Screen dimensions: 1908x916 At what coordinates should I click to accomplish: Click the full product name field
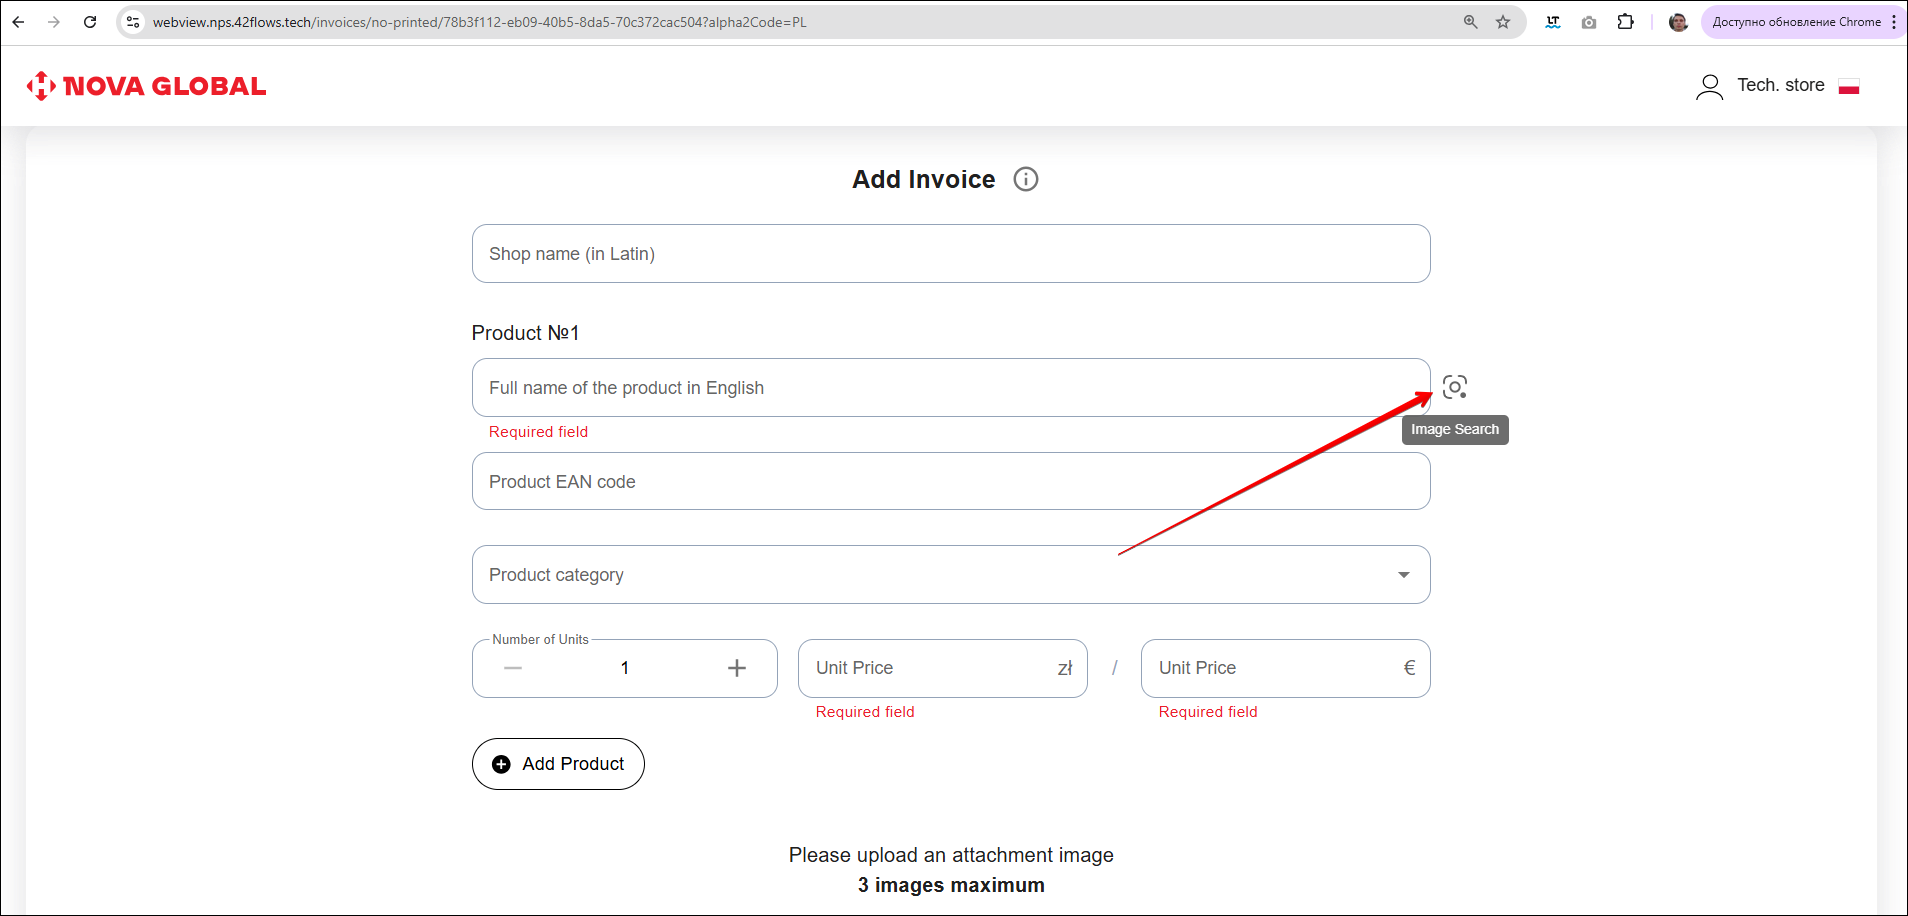950,388
